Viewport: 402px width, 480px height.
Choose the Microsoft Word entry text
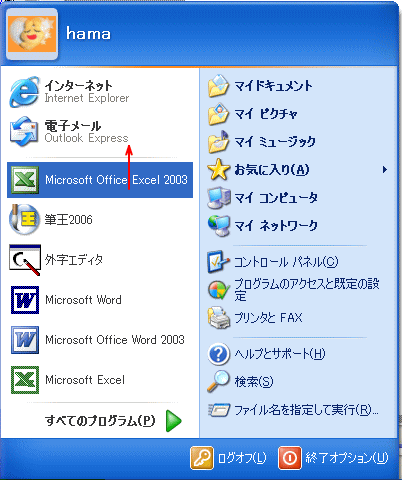[x=83, y=300]
